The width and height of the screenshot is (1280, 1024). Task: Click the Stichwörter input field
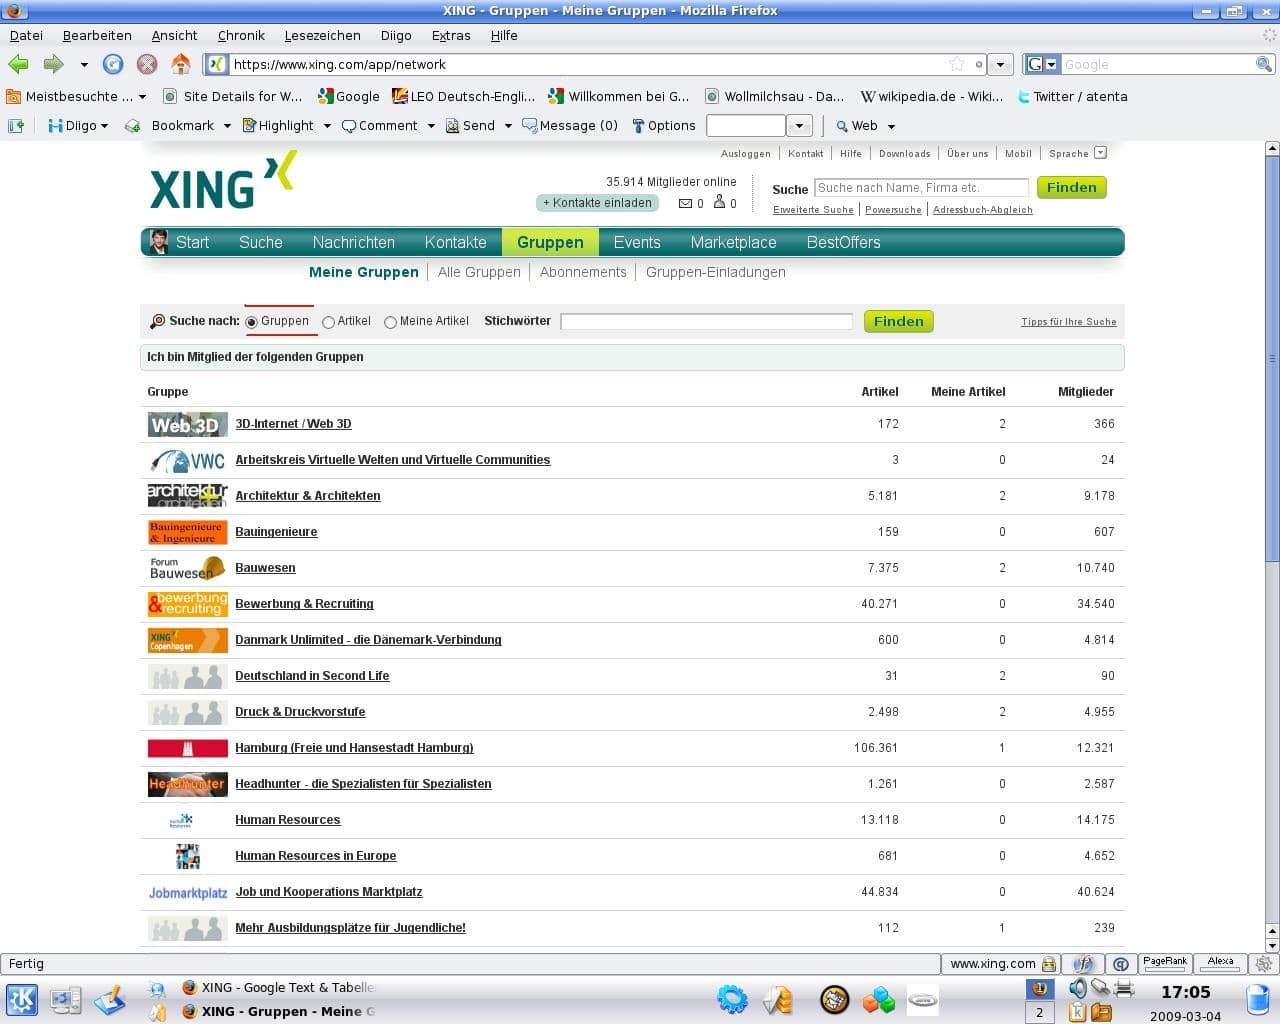click(x=706, y=321)
